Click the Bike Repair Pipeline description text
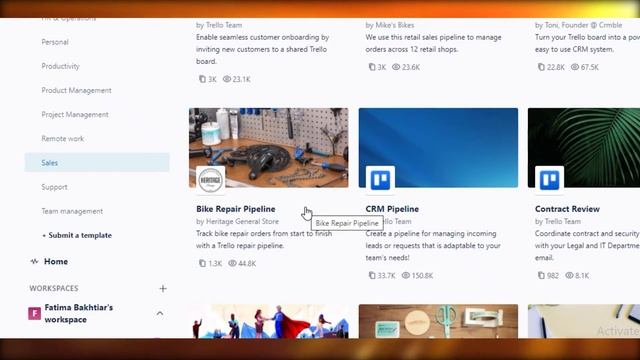 click(264, 240)
